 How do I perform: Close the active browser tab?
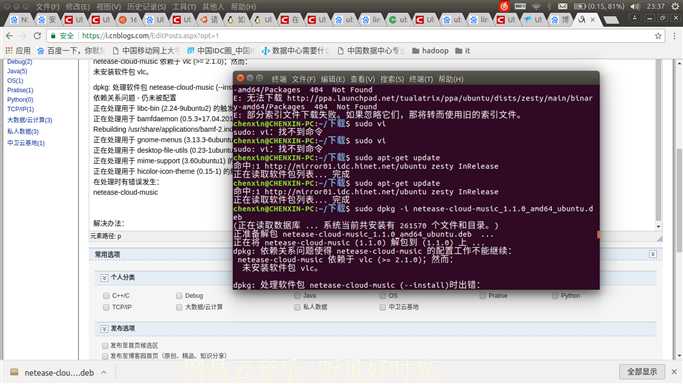coord(592,20)
